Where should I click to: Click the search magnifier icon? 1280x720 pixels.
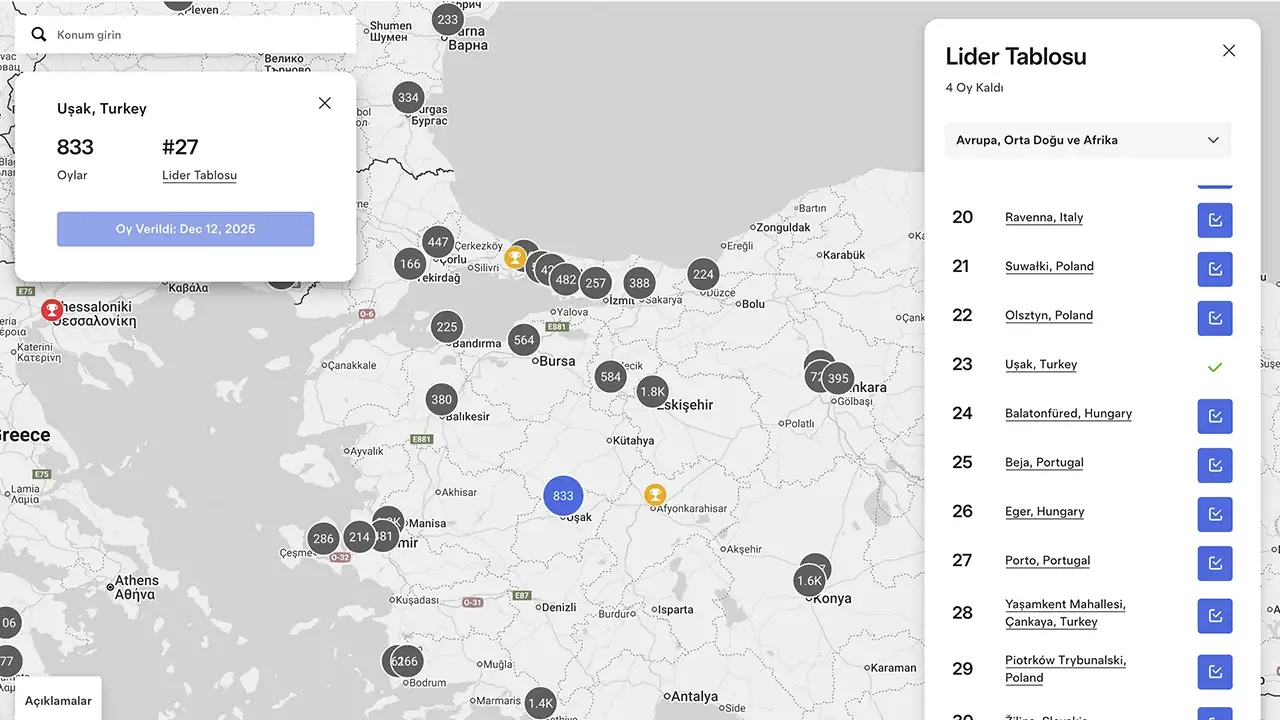point(39,35)
